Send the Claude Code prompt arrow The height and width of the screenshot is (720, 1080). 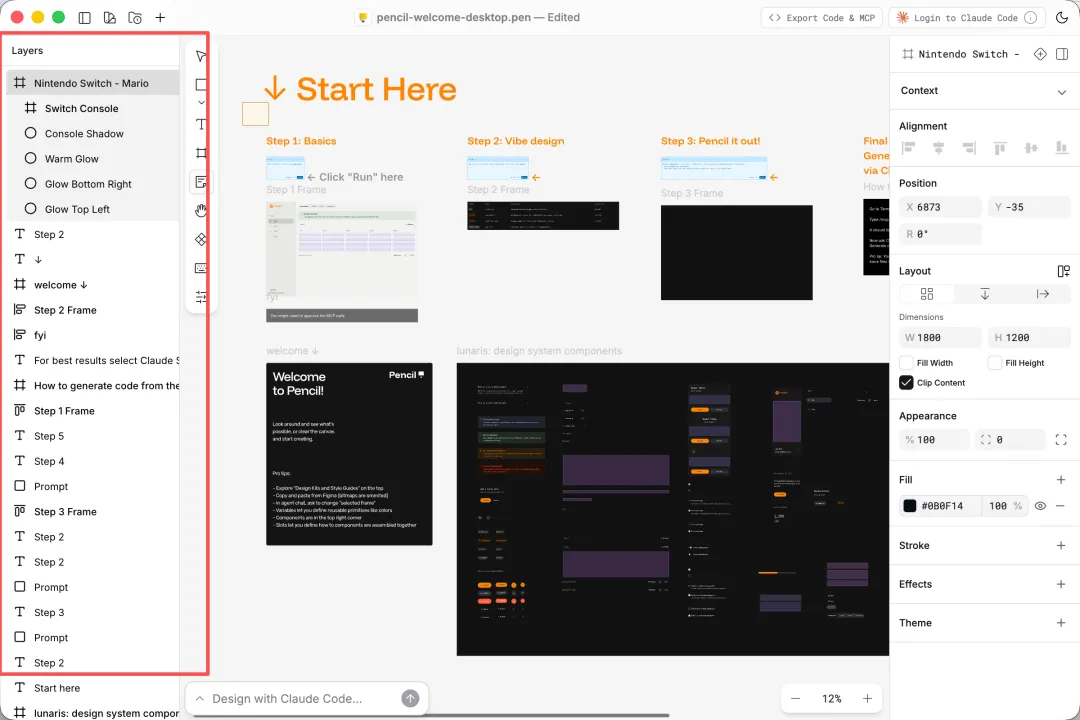coord(410,699)
